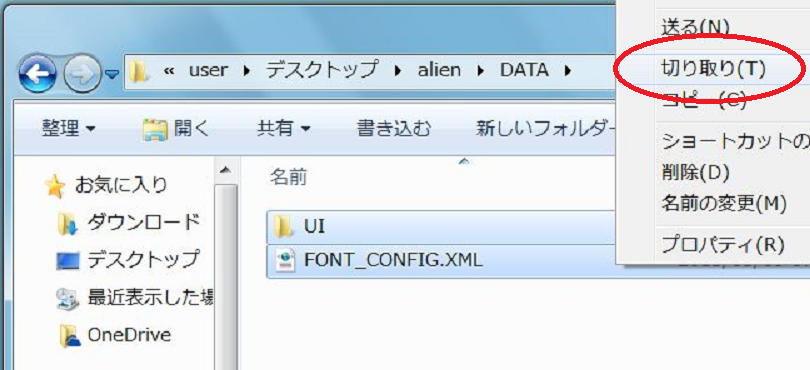This screenshot has height=370, width=810.
Task: Go back with the blue Back arrow
Action: click(37, 74)
